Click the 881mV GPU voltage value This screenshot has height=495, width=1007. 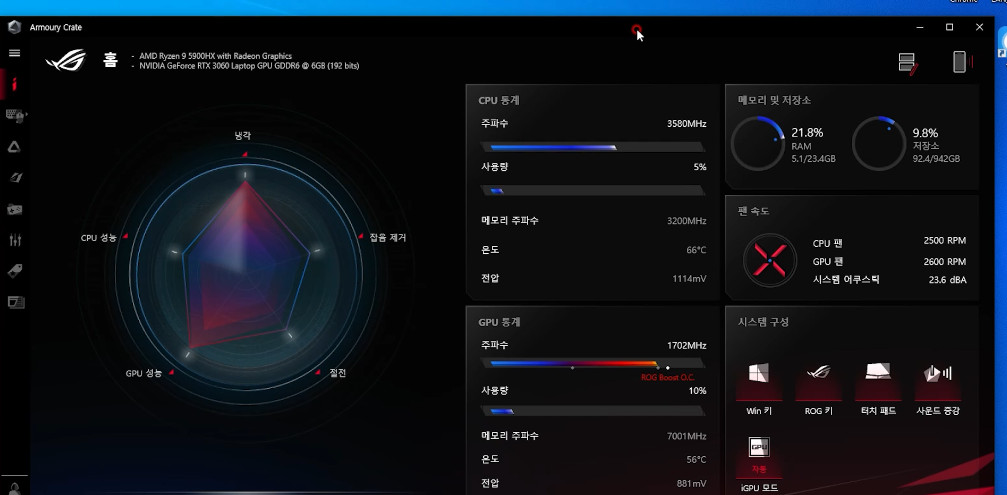(x=692, y=483)
